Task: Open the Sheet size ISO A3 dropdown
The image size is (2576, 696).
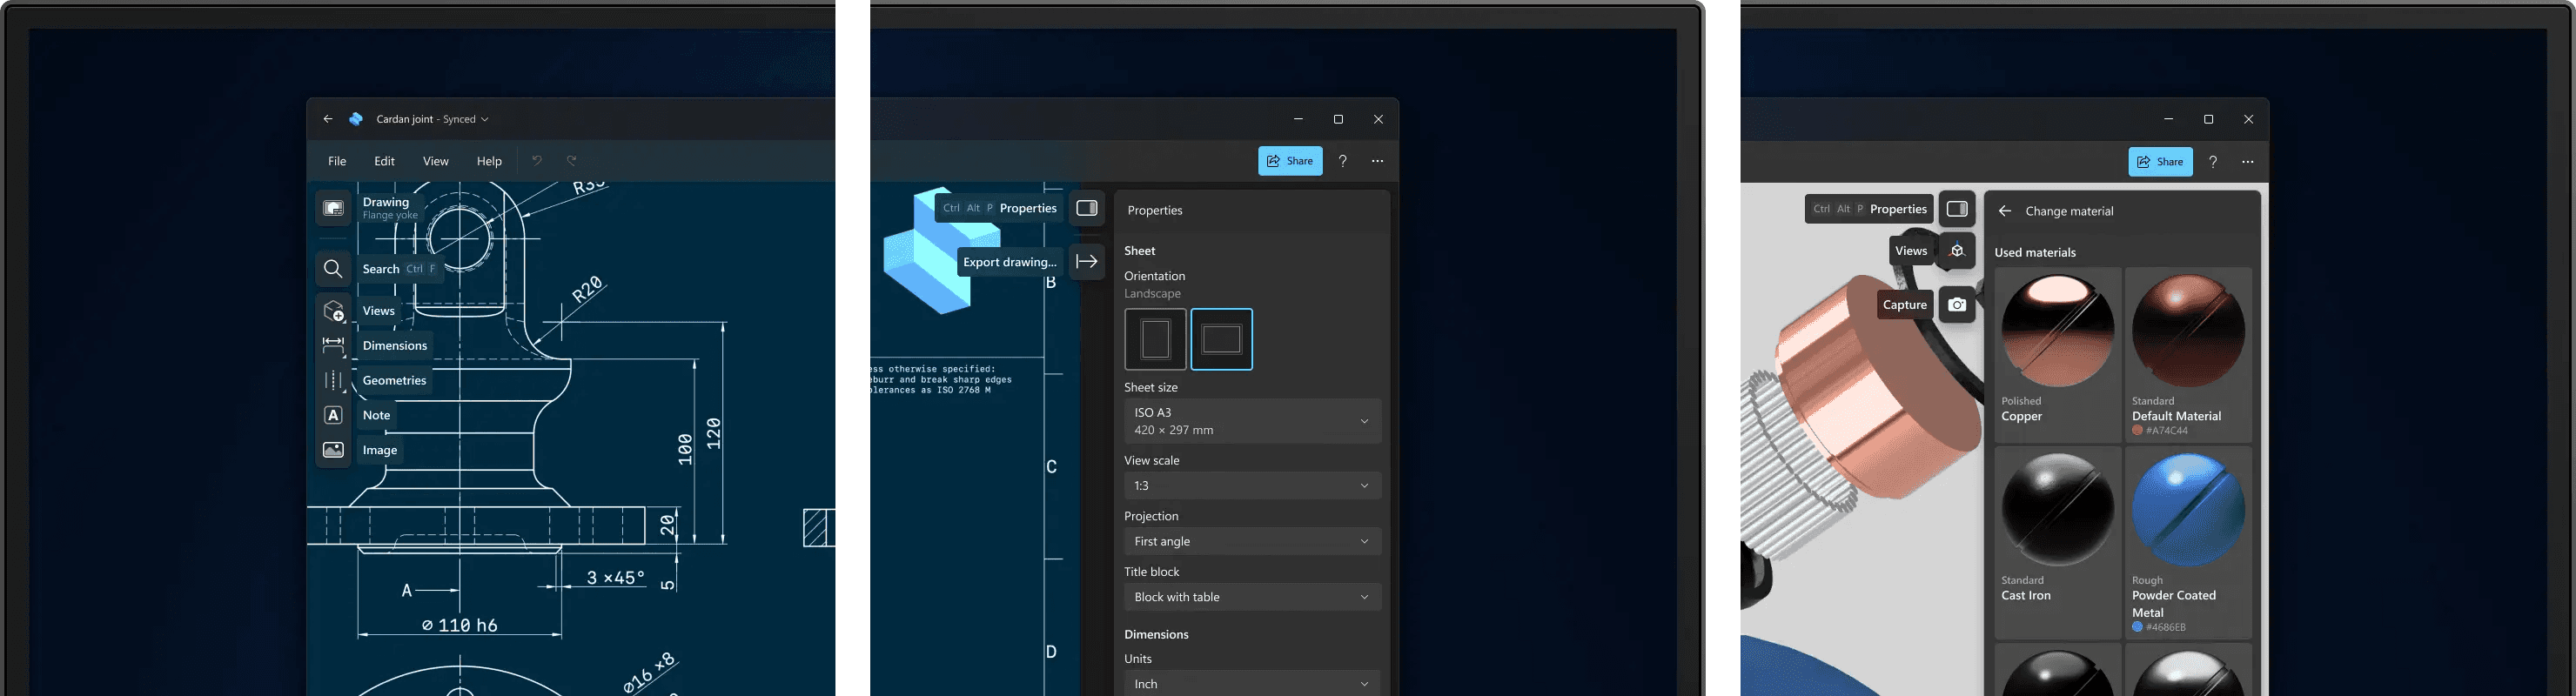Action: click(x=1252, y=421)
